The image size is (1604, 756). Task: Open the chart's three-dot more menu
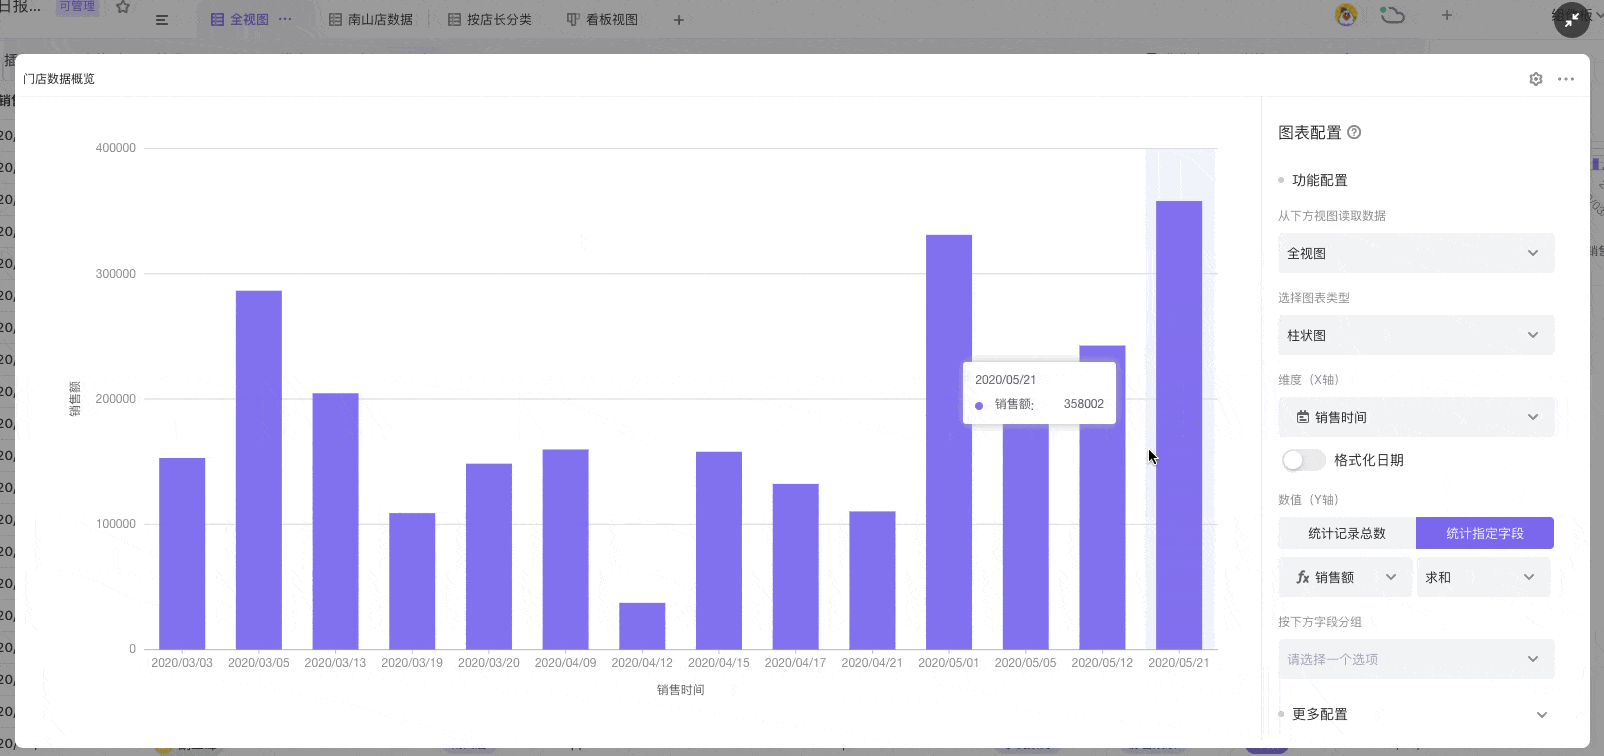click(1566, 79)
